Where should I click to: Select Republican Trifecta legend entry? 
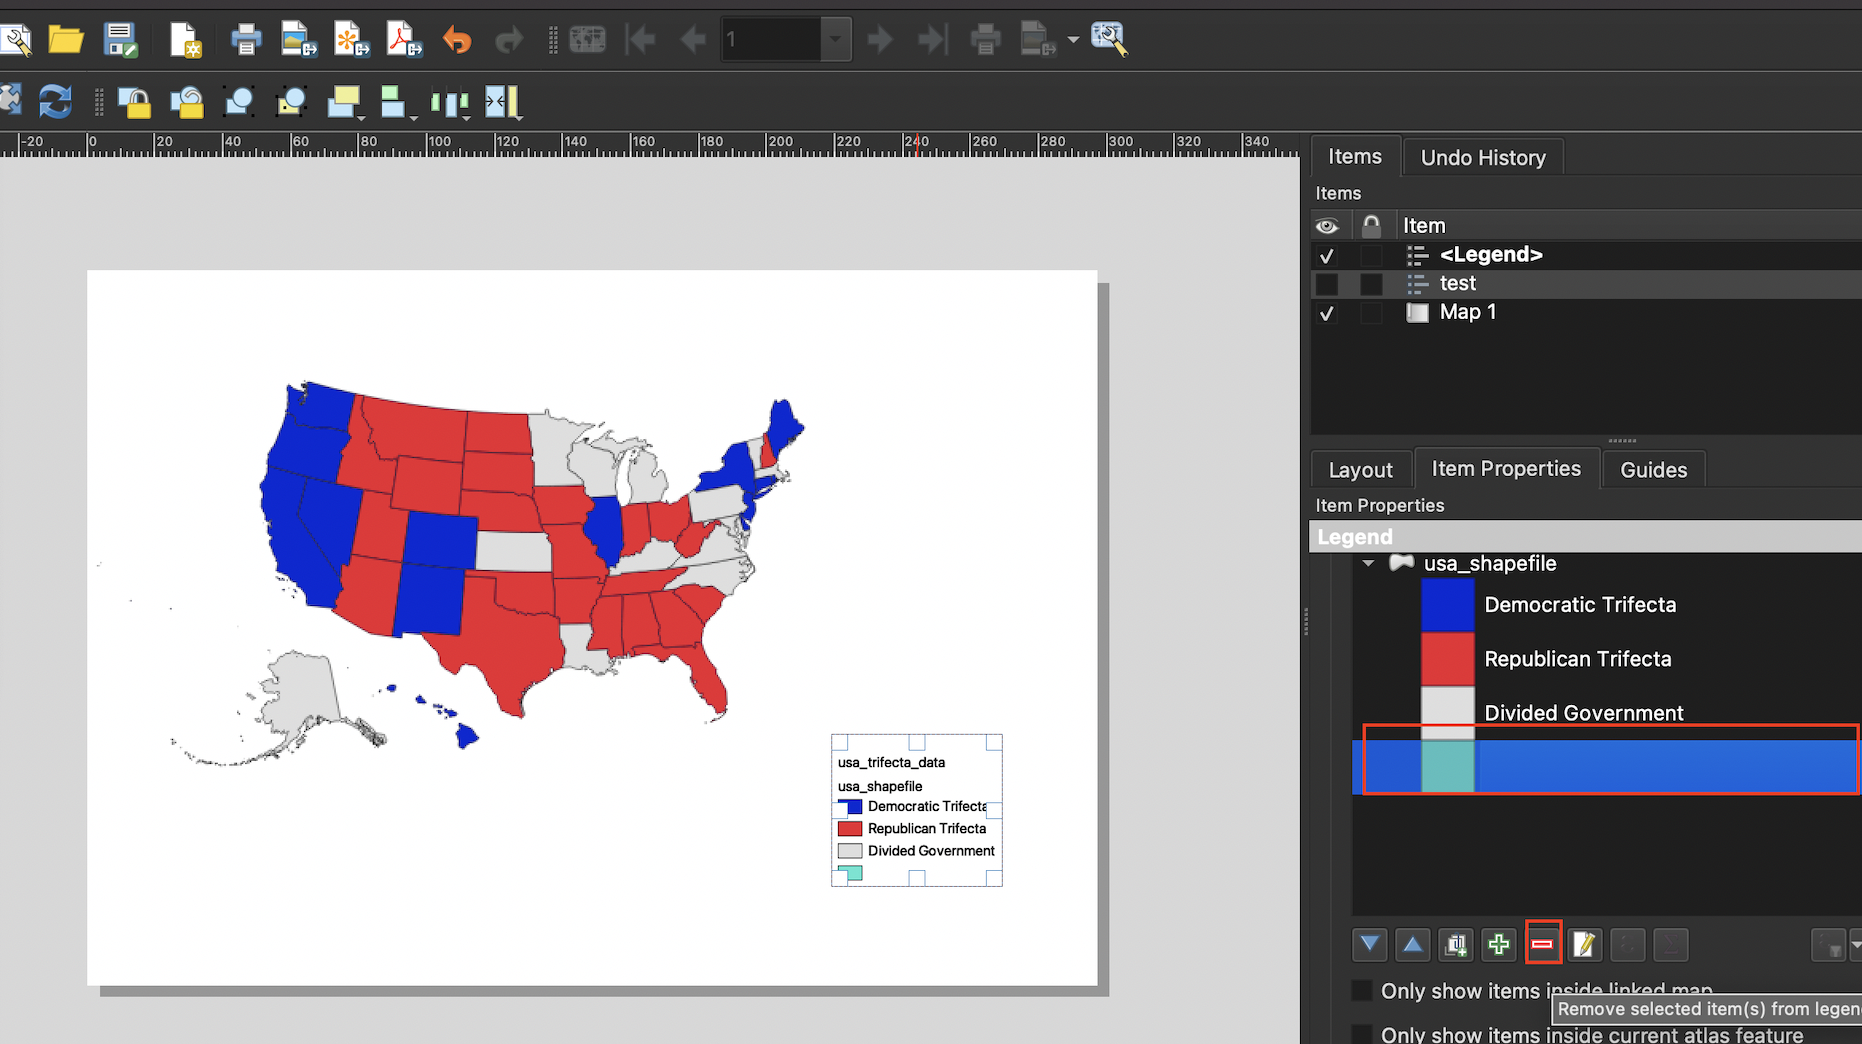click(1577, 659)
